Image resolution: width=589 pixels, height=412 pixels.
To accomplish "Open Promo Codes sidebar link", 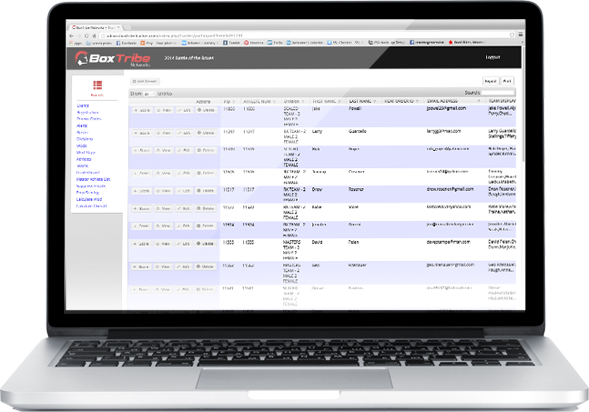I will pos(89,119).
